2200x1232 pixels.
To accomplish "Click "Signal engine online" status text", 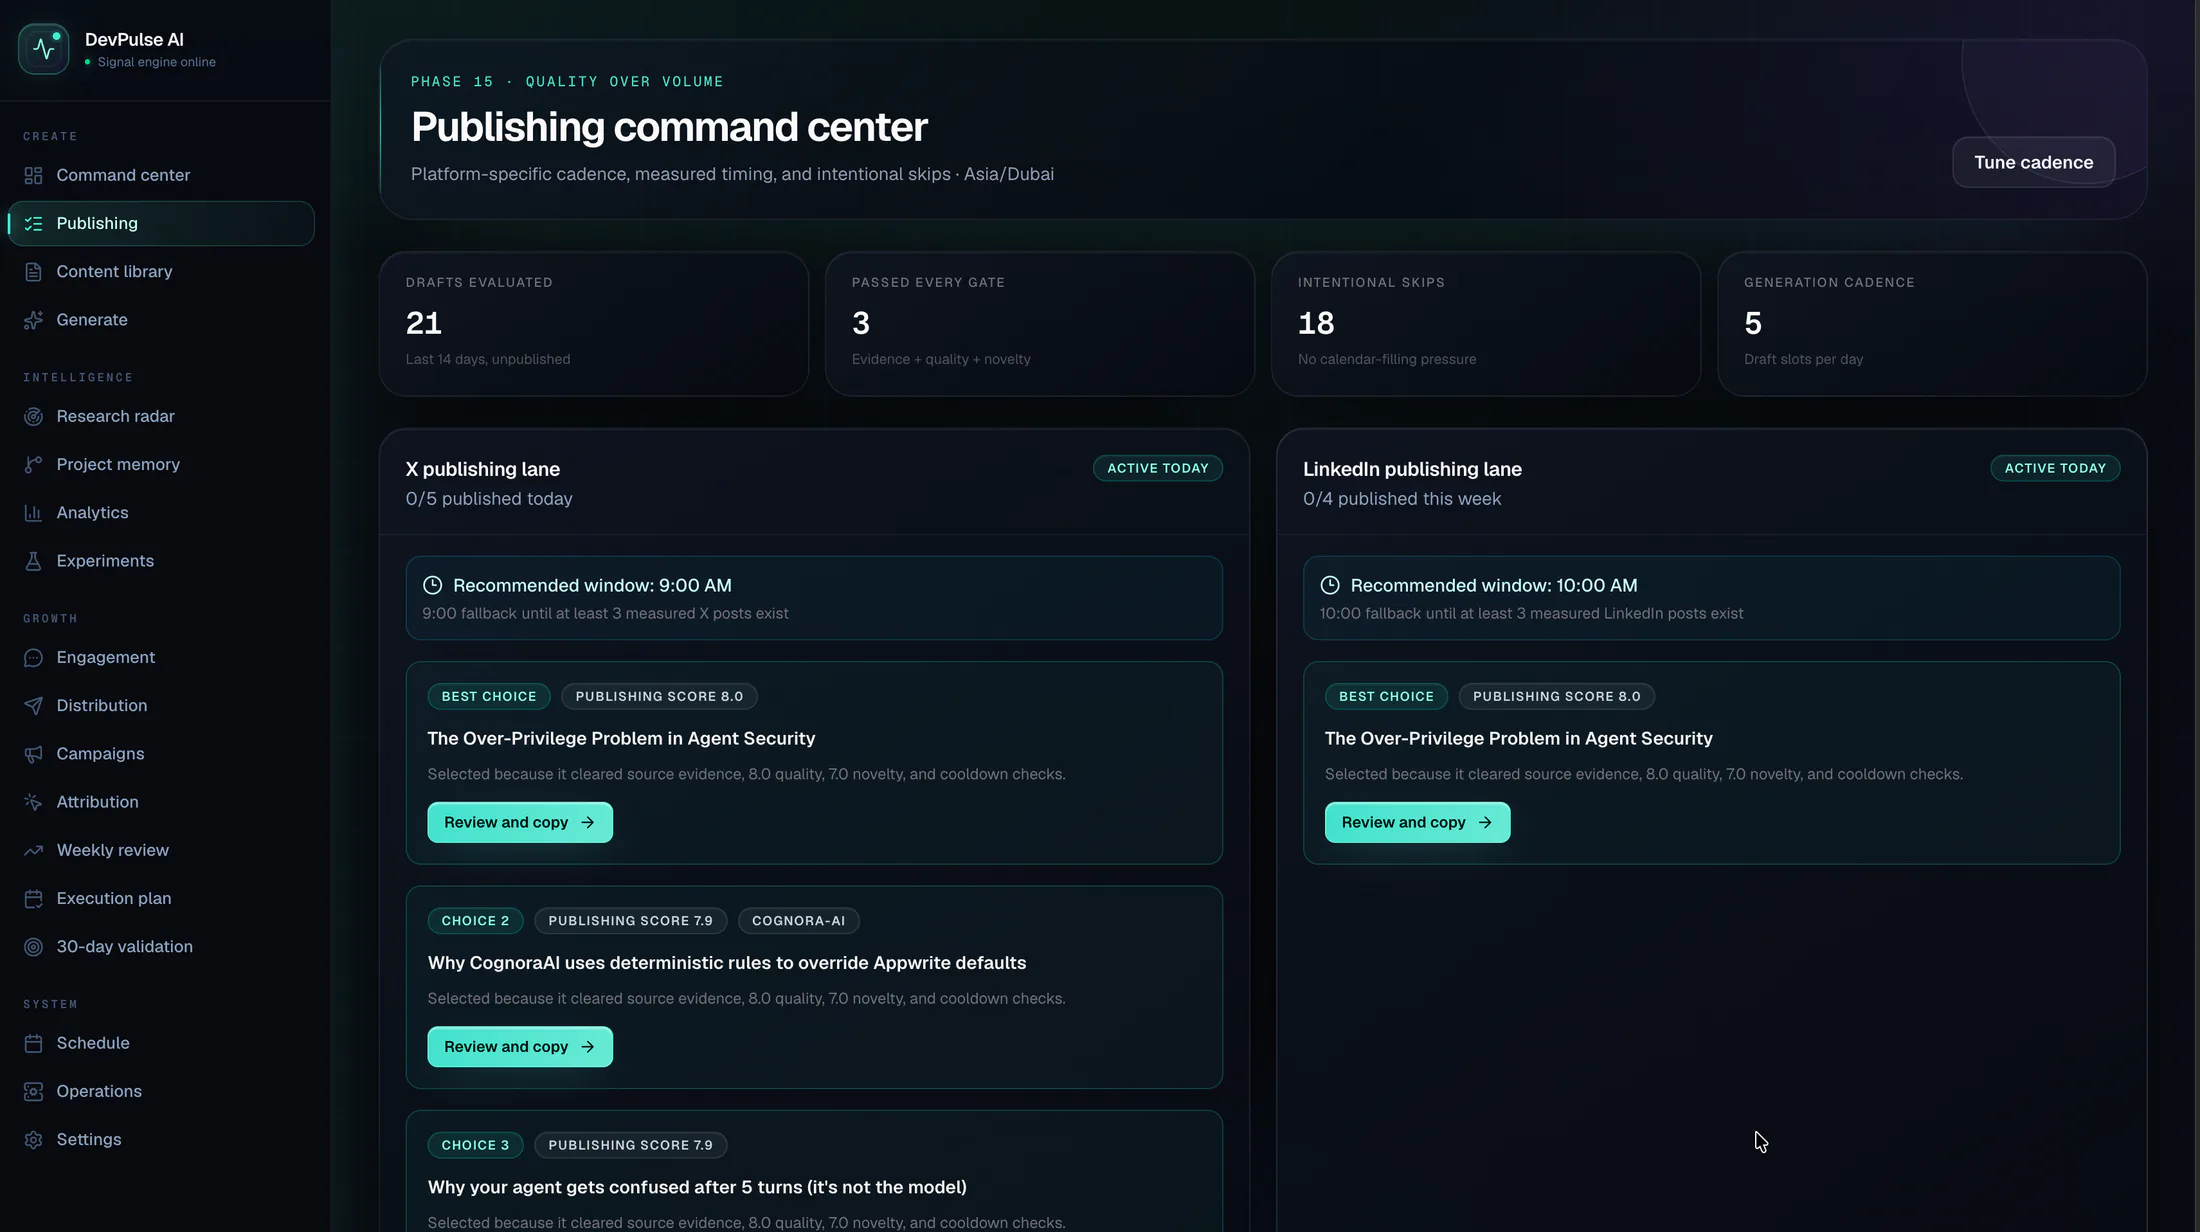I will [156, 62].
